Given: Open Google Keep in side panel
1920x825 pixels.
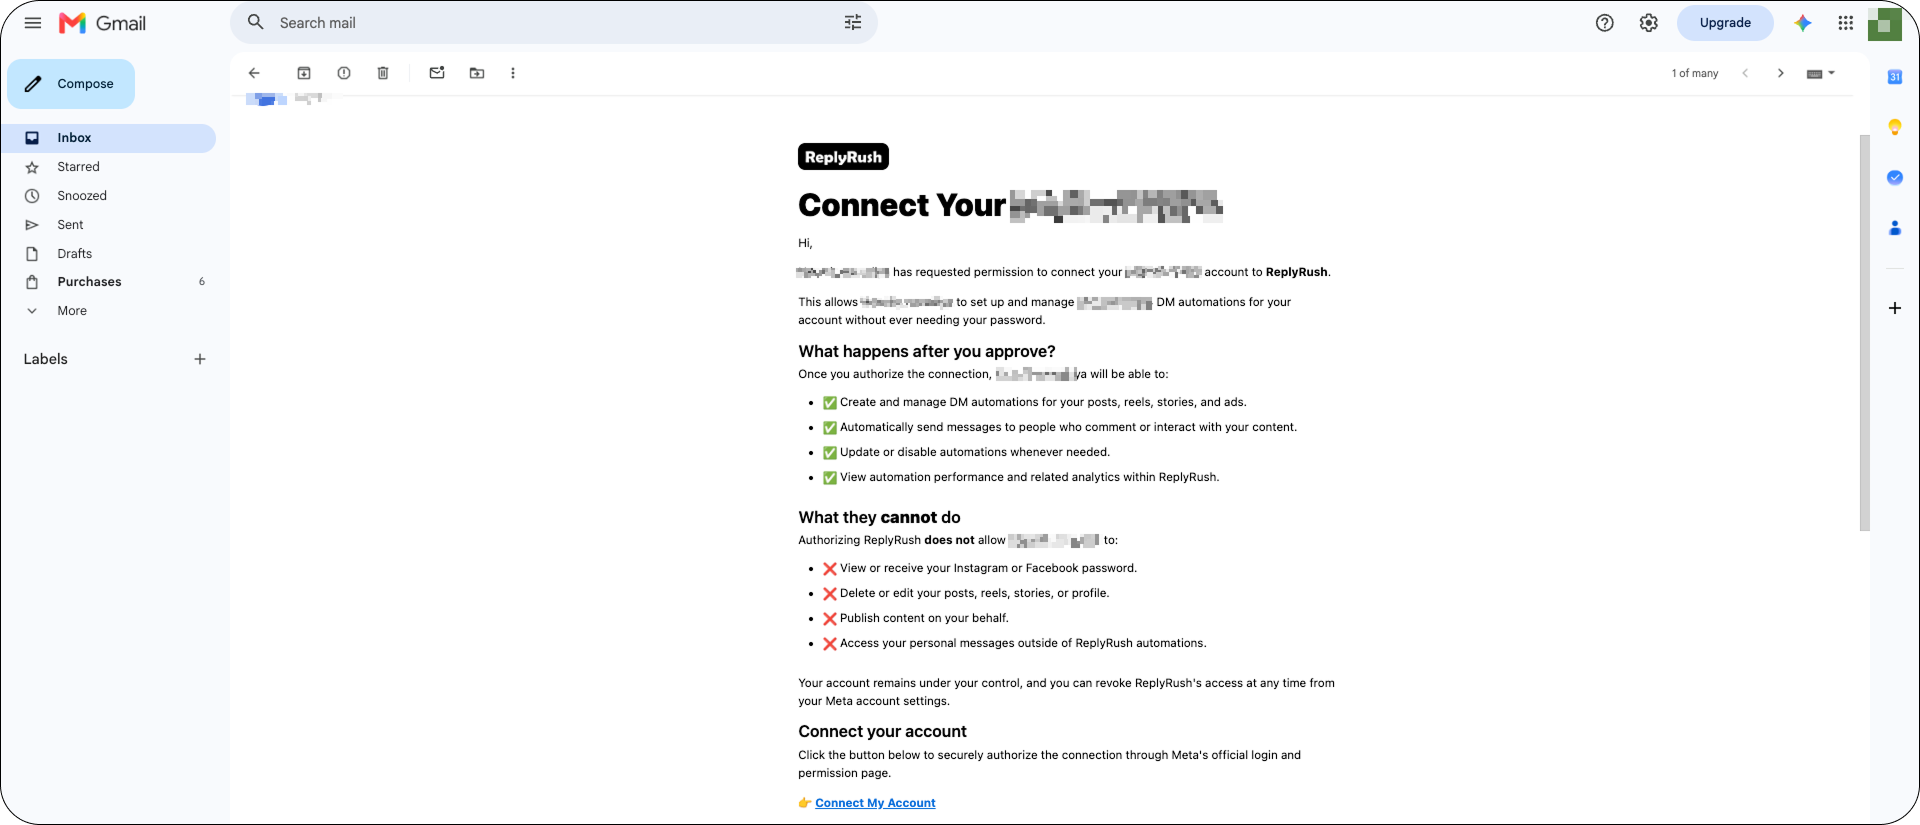Looking at the screenshot, I should coord(1895,127).
